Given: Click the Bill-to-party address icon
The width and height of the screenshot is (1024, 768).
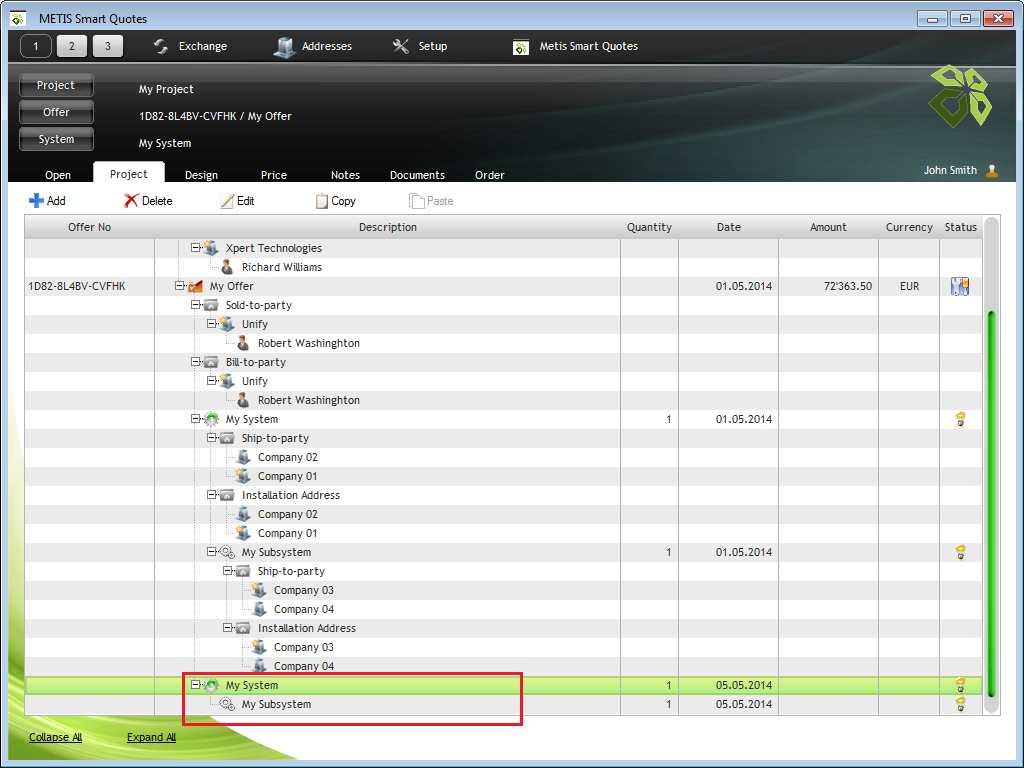Looking at the screenshot, I should pyautogui.click(x=211, y=362).
